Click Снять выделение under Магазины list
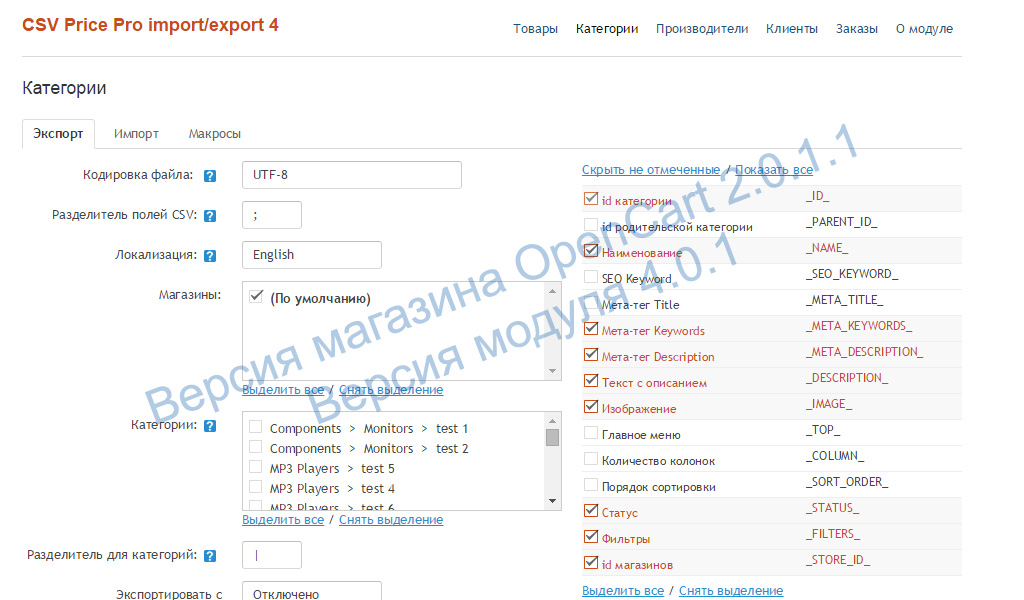The height and width of the screenshot is (600, 1024). (x=391, y=390)
